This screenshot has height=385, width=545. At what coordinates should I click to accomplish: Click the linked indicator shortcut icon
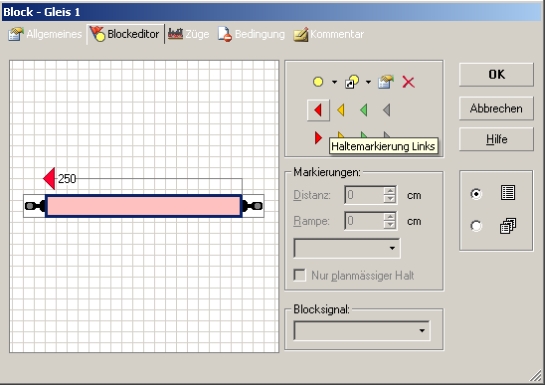pyautogui.click(x=352, y=82)
